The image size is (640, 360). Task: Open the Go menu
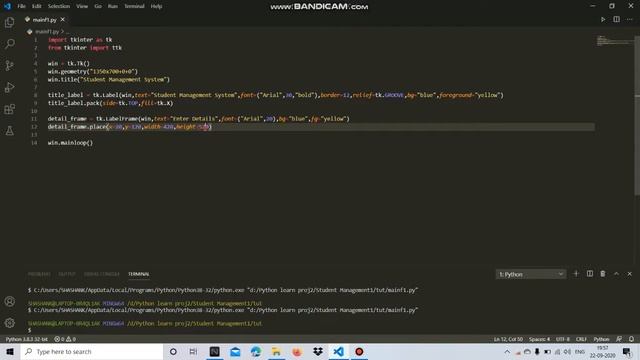click(98, 6)
